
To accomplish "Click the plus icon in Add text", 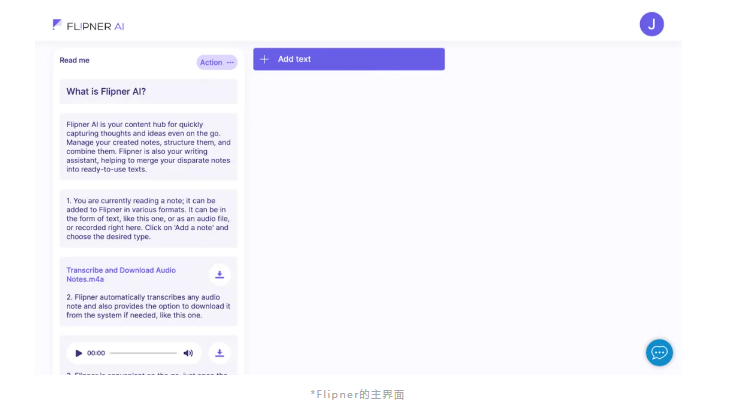I will (264, 59).
